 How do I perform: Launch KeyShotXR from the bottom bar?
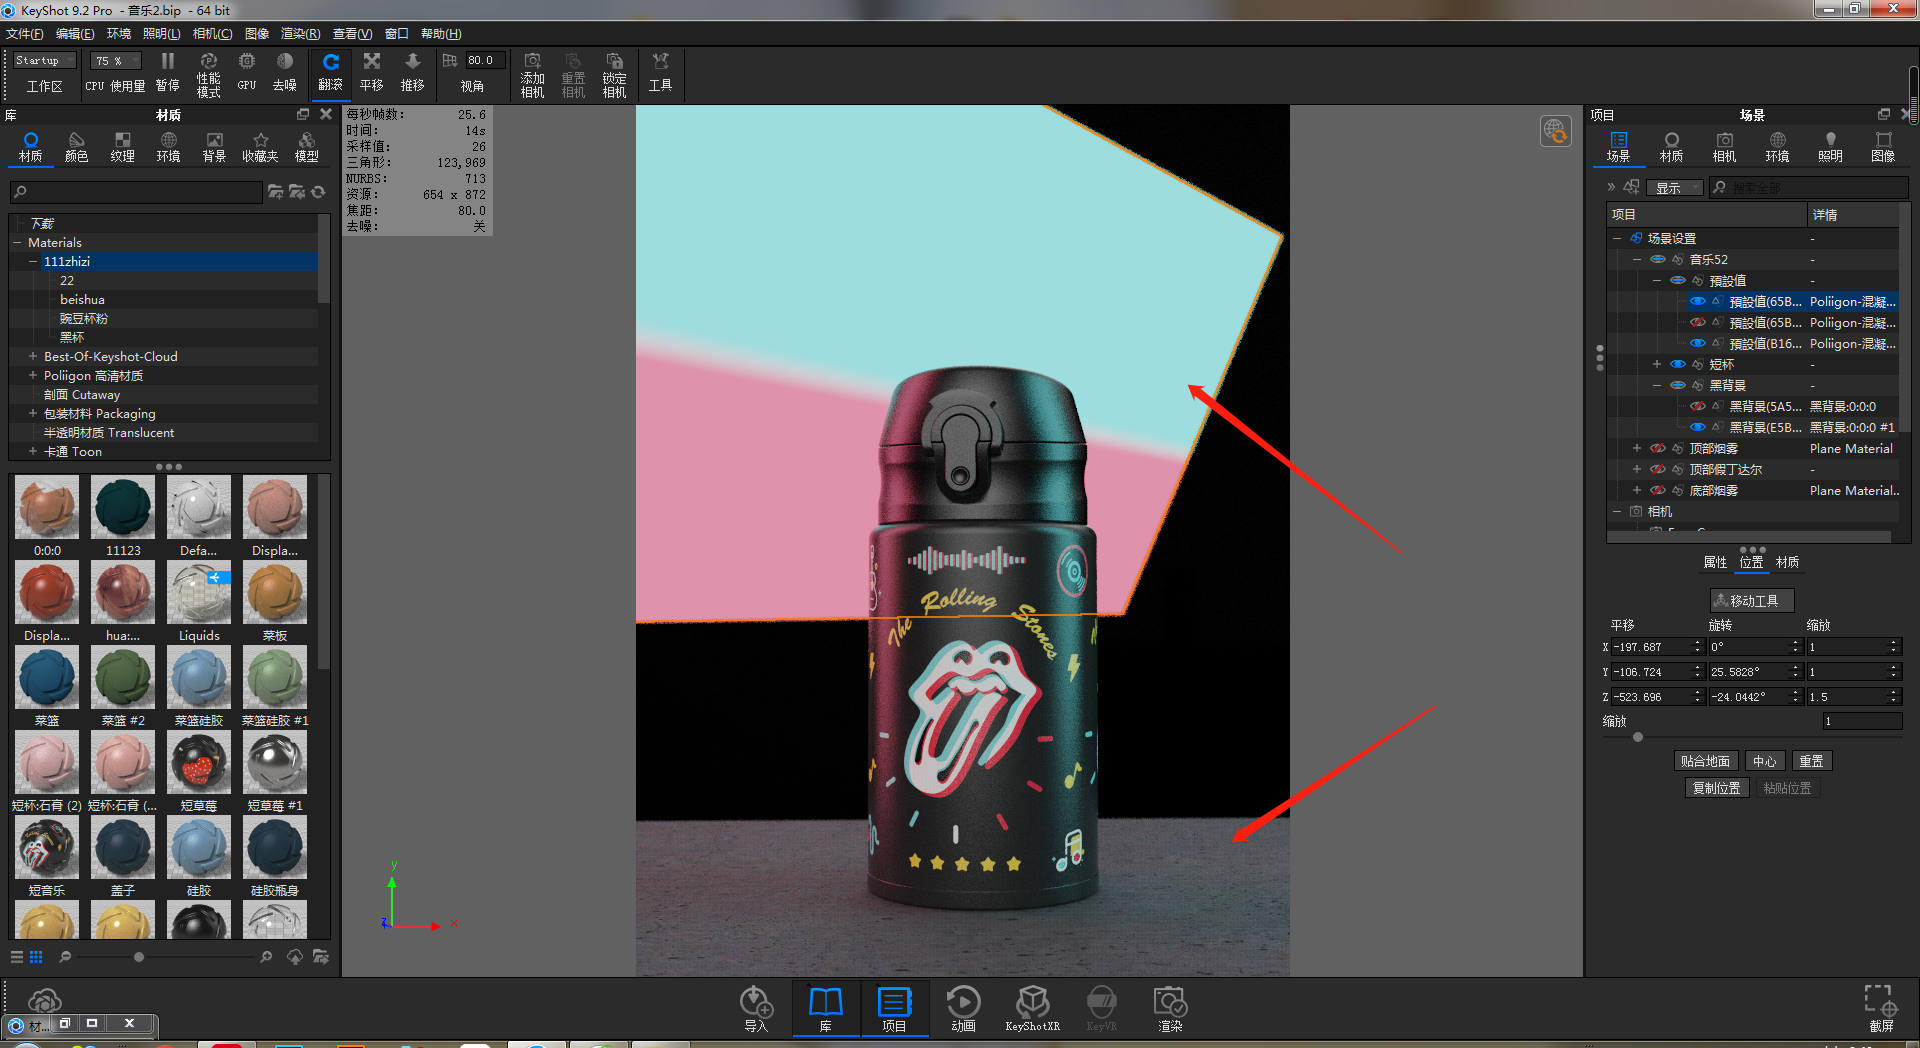pos(1032,1005)
